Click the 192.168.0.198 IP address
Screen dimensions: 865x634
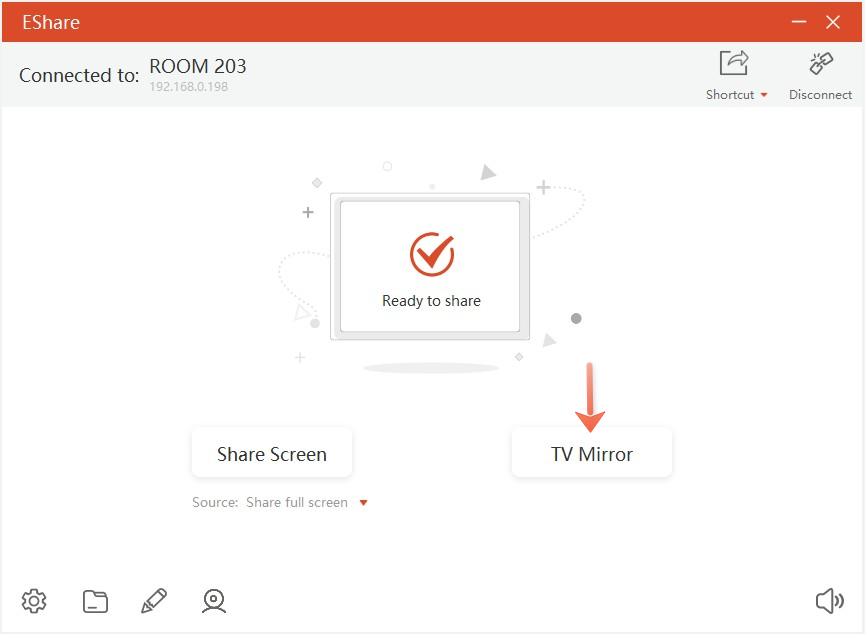tap(189, 87)
